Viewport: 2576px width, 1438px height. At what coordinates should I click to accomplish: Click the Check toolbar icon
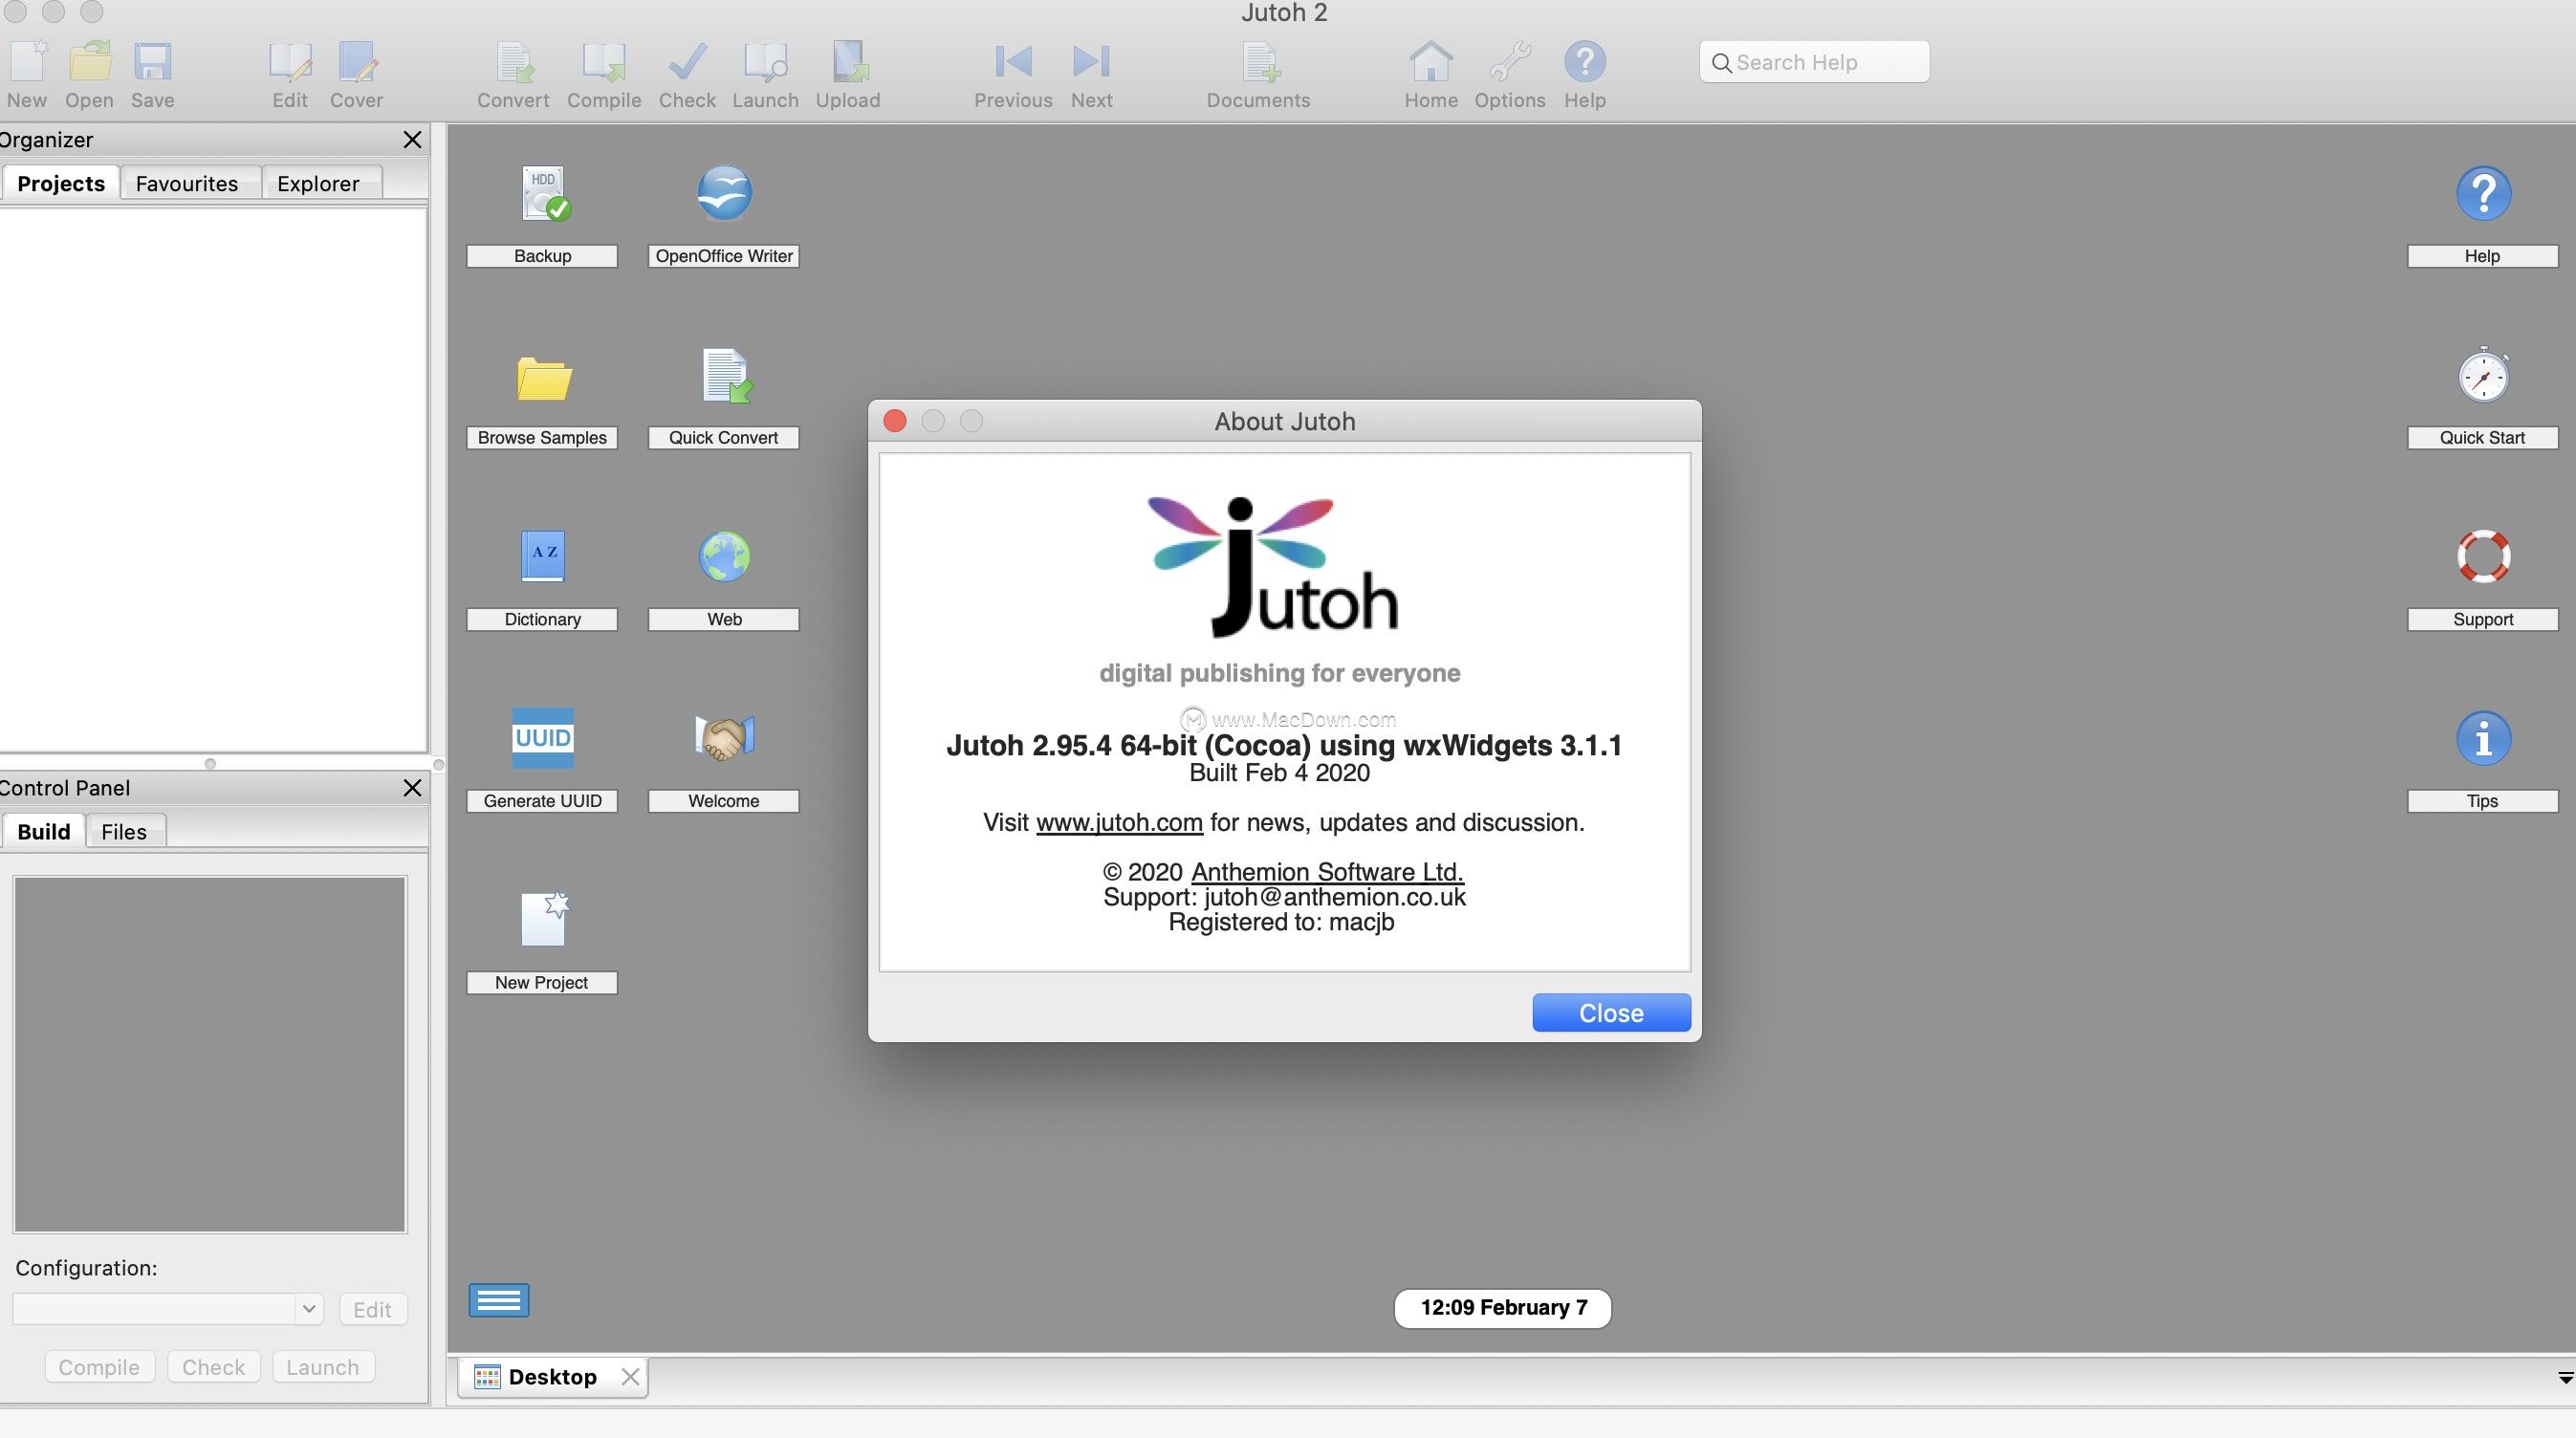(687, 62)
